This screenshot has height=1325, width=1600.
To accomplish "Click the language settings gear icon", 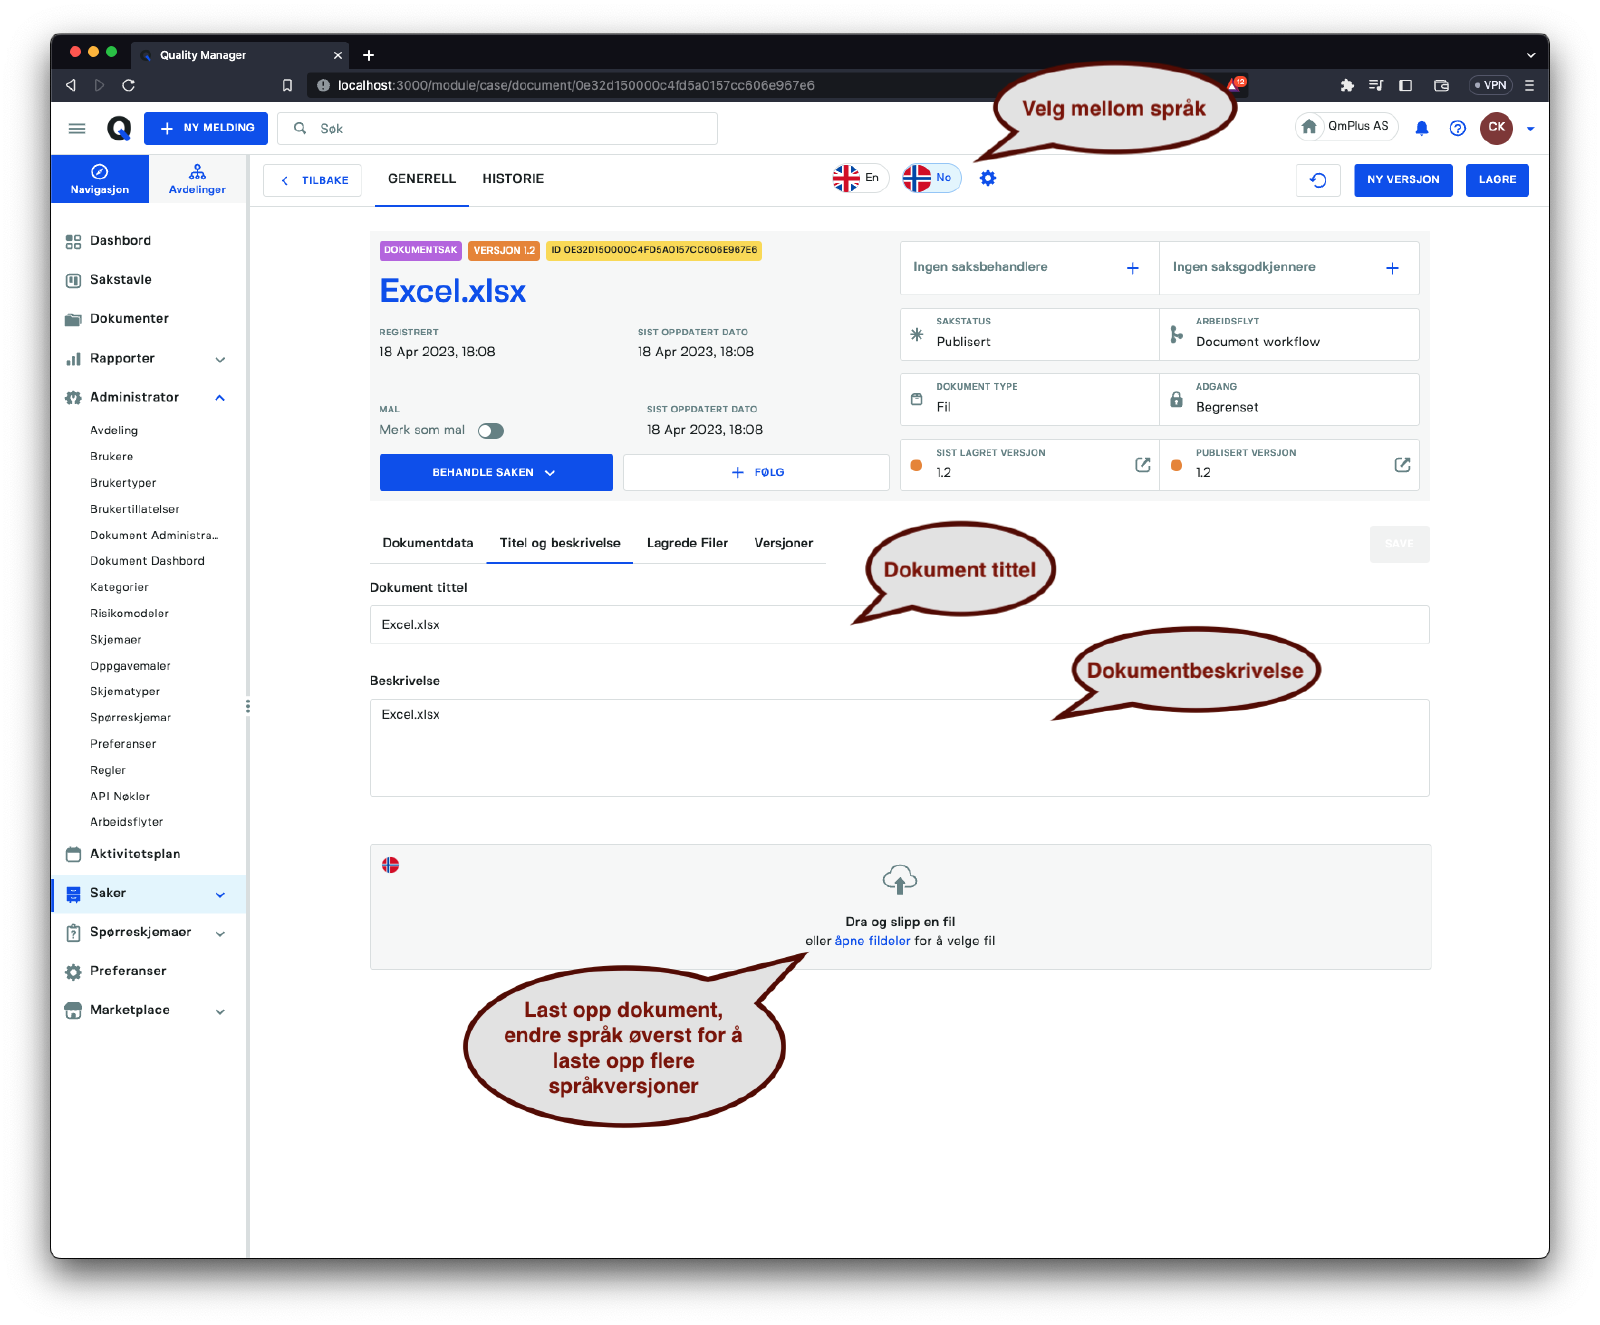I will coord(987,178).
